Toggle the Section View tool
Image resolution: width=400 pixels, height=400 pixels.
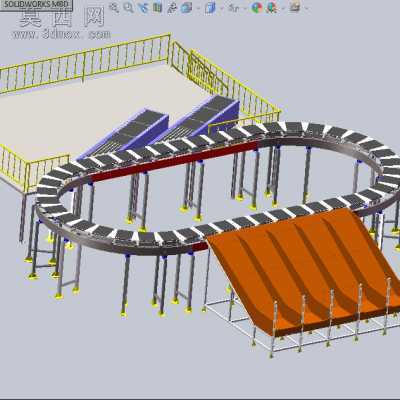(157, 7)
